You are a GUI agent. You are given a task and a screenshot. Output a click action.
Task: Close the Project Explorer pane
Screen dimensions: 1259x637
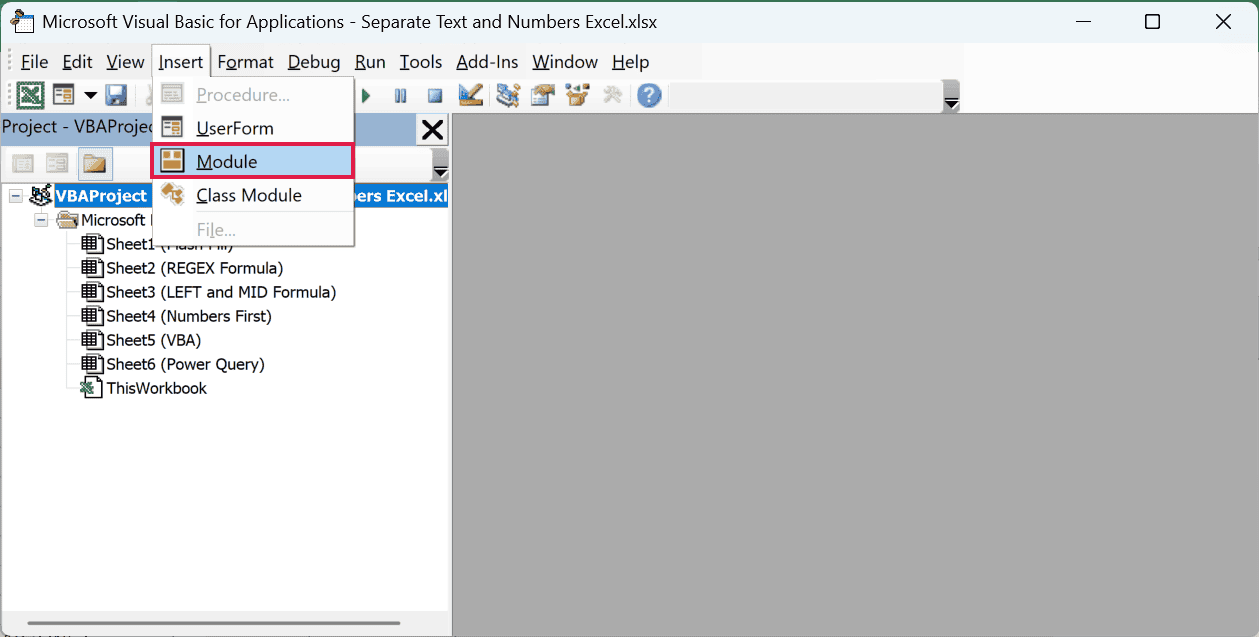432,129
